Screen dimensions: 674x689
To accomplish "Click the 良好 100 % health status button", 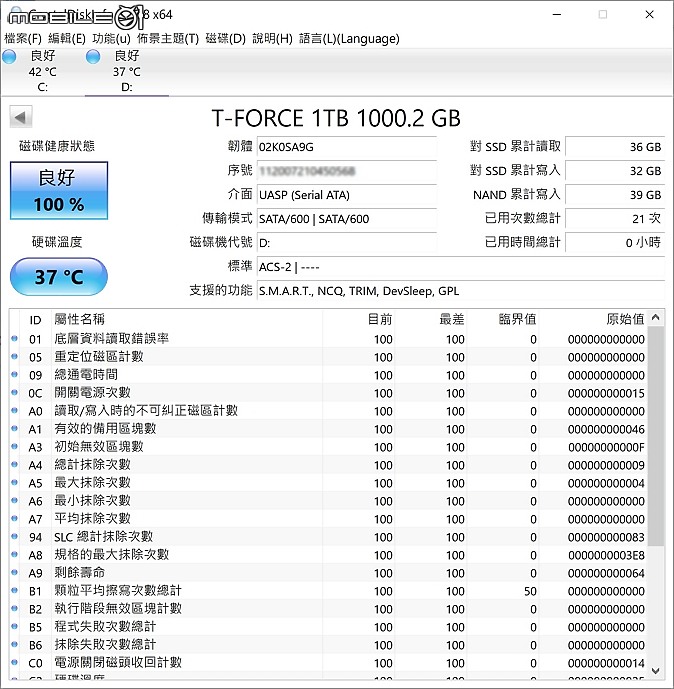I will pyautogui.click(x=59, y=190).
